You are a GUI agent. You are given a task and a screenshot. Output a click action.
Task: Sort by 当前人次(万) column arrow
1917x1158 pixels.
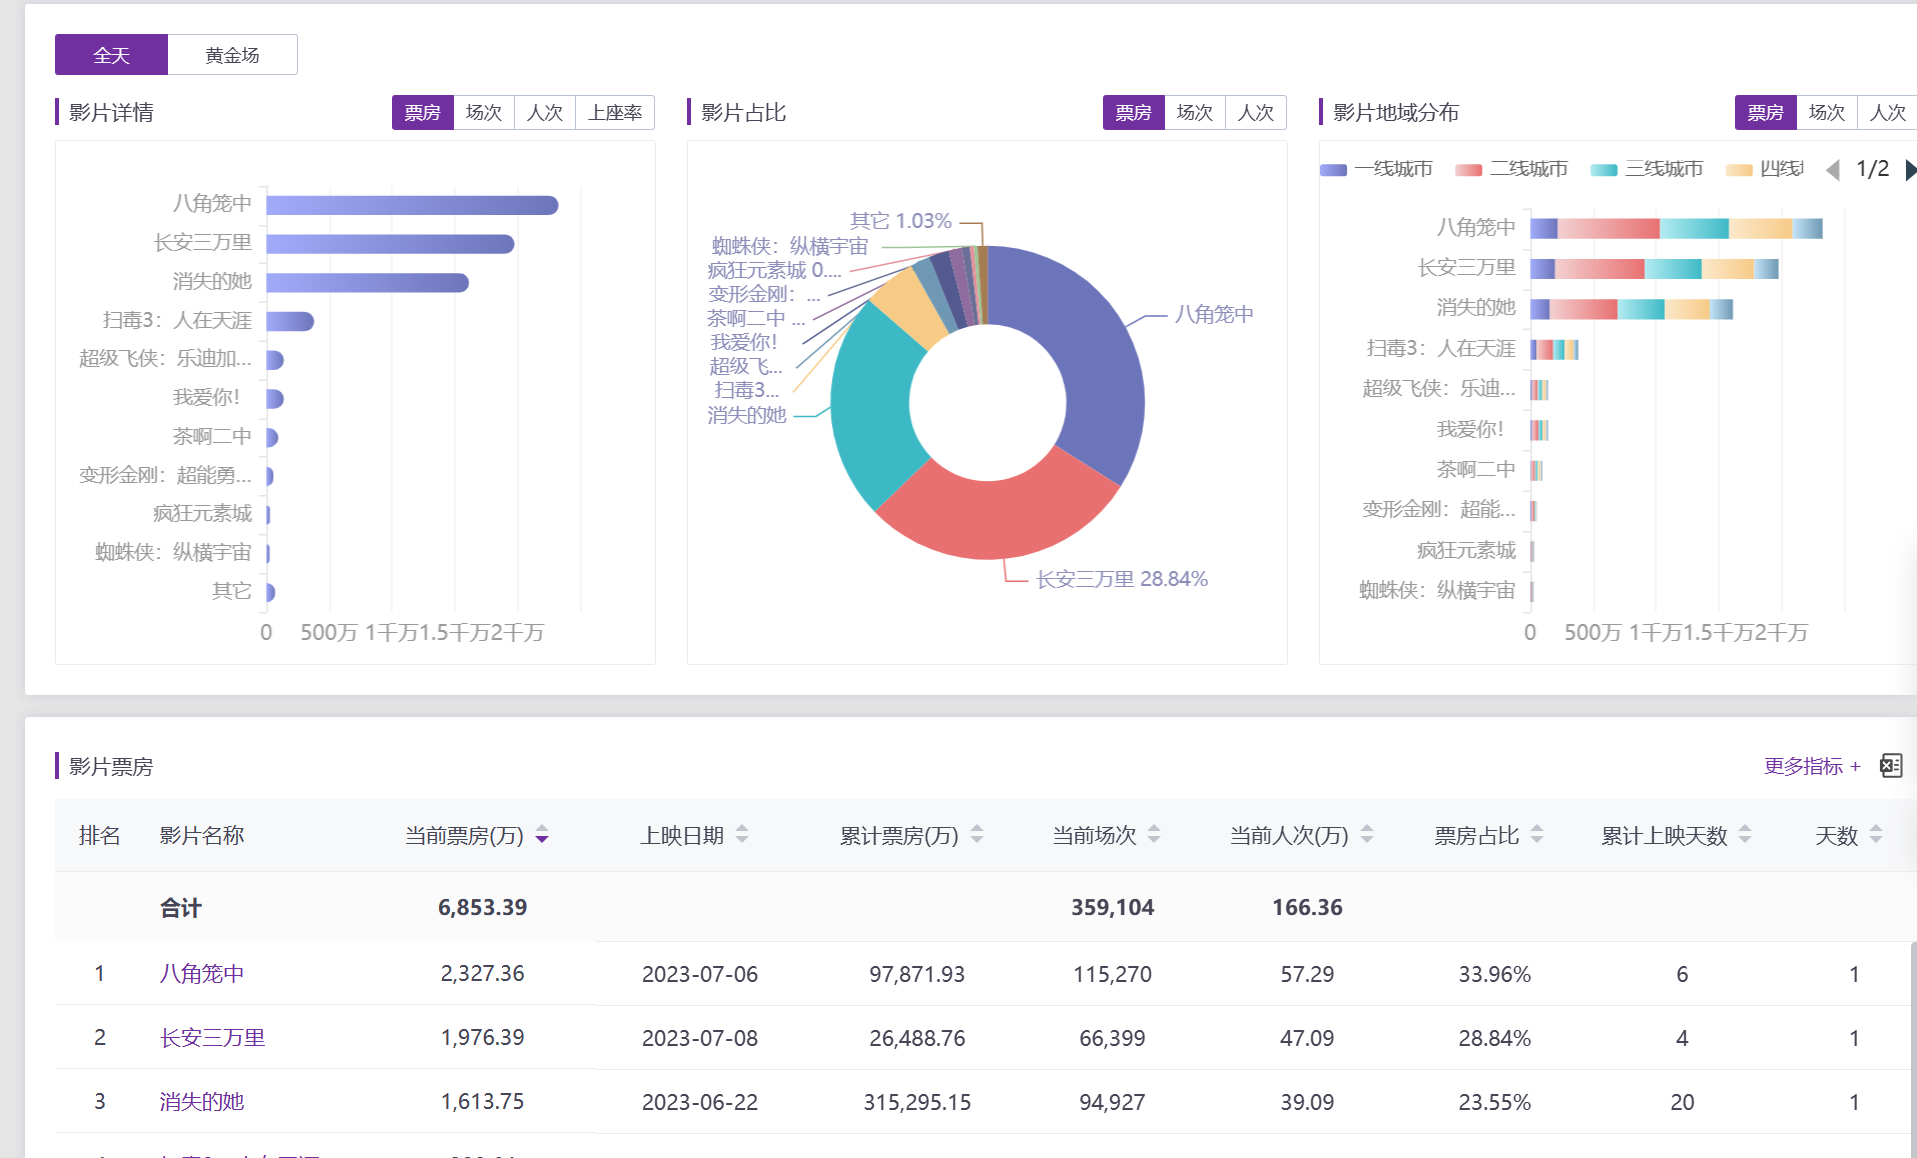pyautogui.click(x=1367, y=835)
